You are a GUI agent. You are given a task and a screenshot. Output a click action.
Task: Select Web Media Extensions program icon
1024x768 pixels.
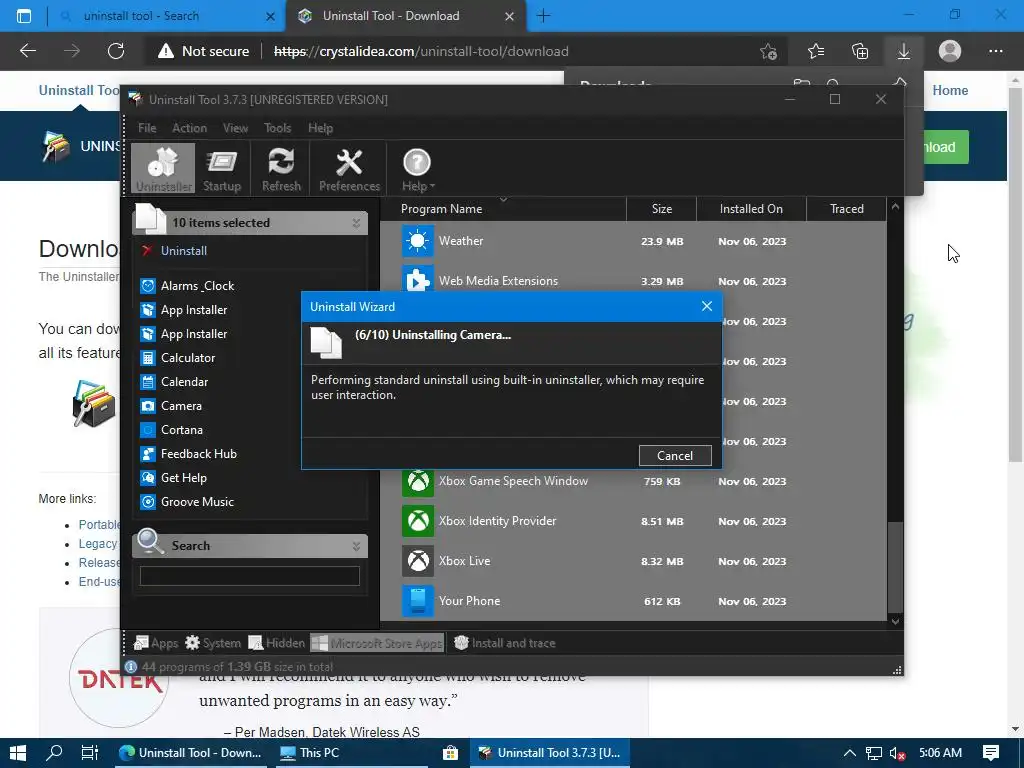pos(418,281)
